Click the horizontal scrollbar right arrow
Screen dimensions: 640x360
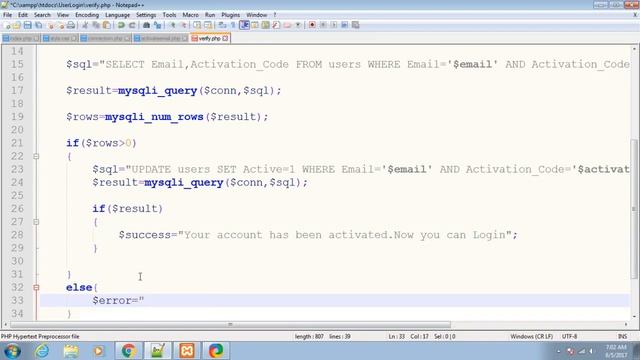626,324
